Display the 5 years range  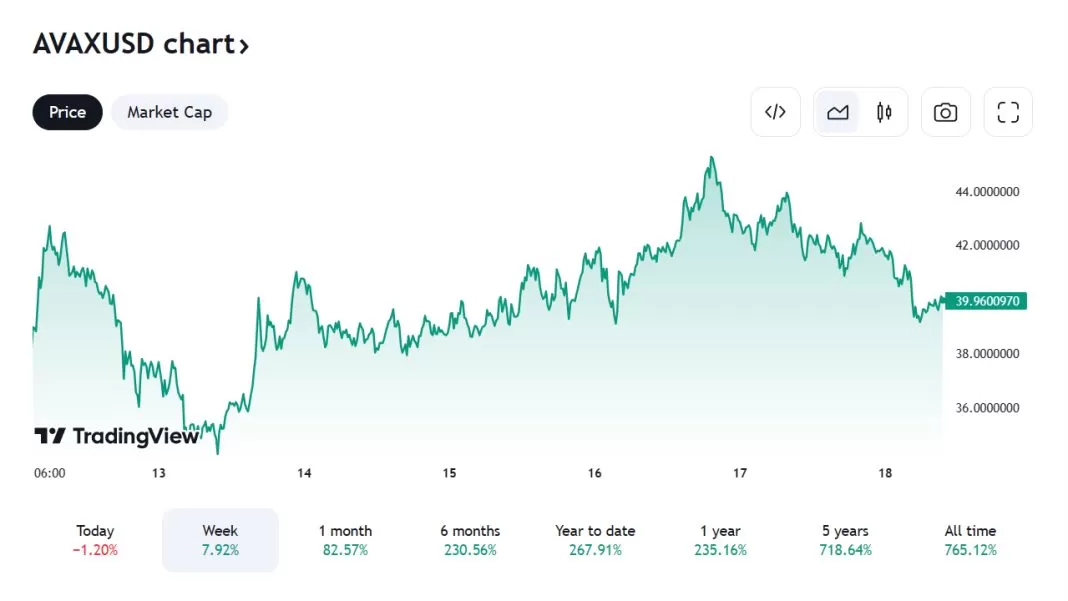click(845, 540)
